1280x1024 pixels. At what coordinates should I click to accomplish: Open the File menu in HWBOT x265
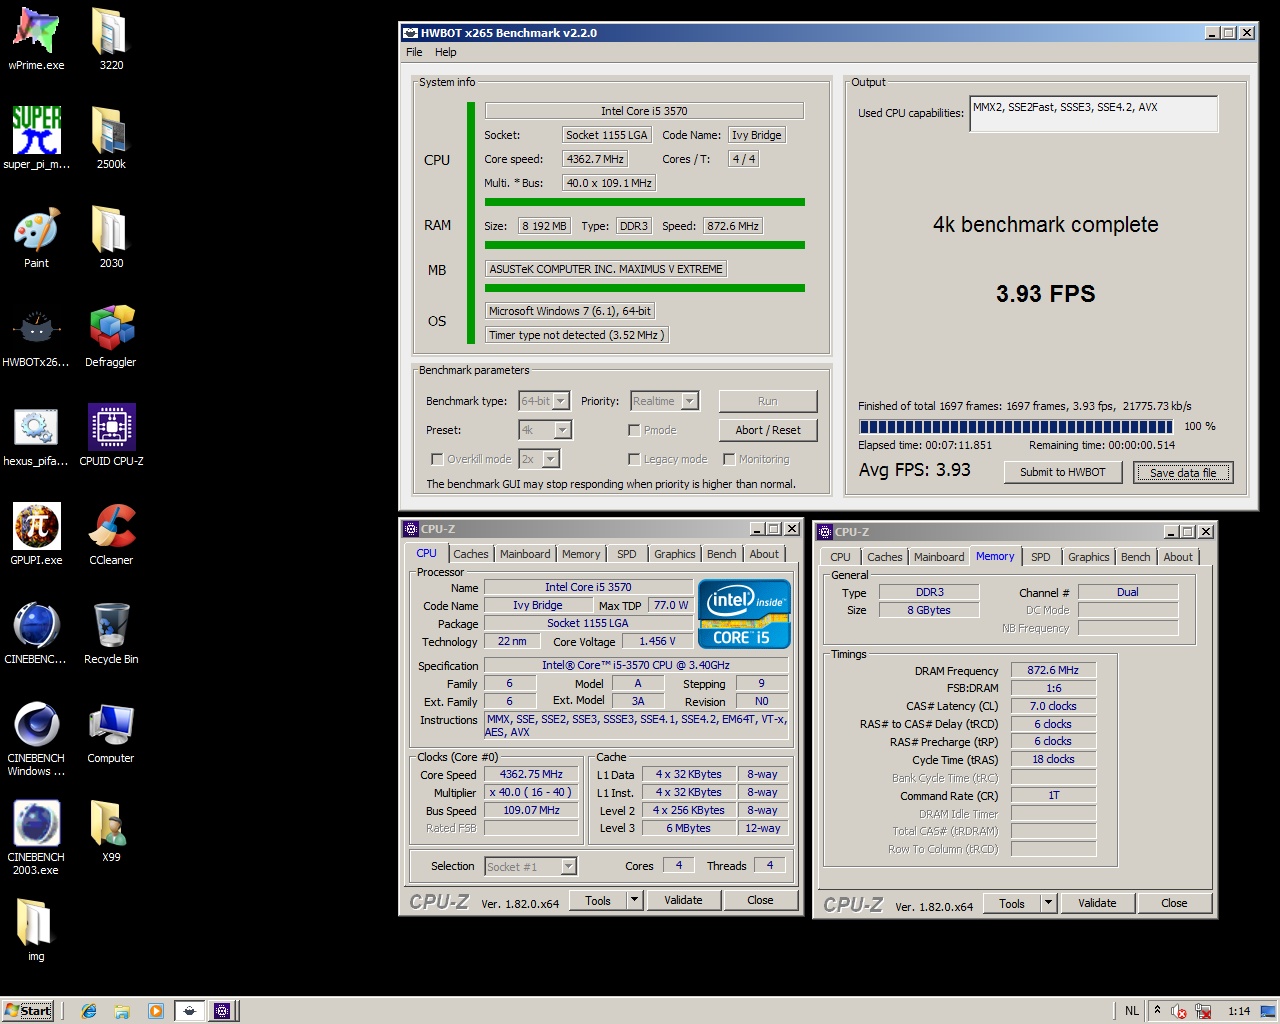pos(414,52)
